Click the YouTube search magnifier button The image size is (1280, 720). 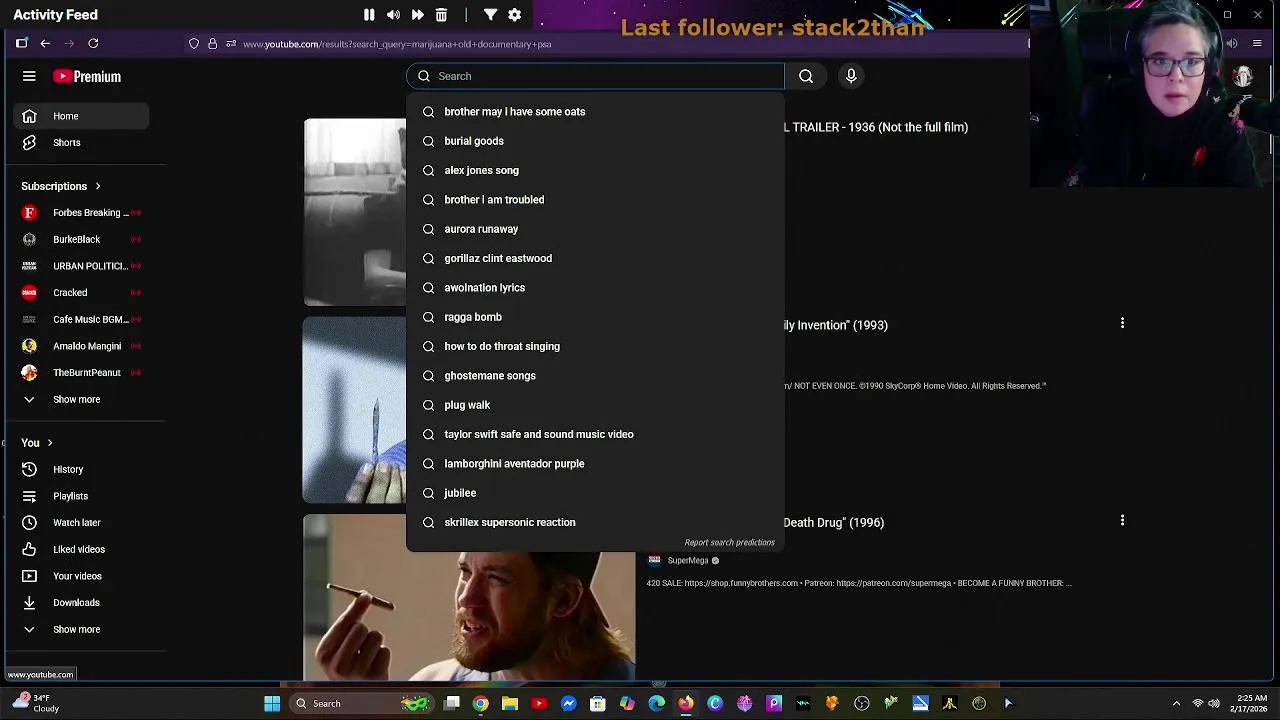pos(806,76)
